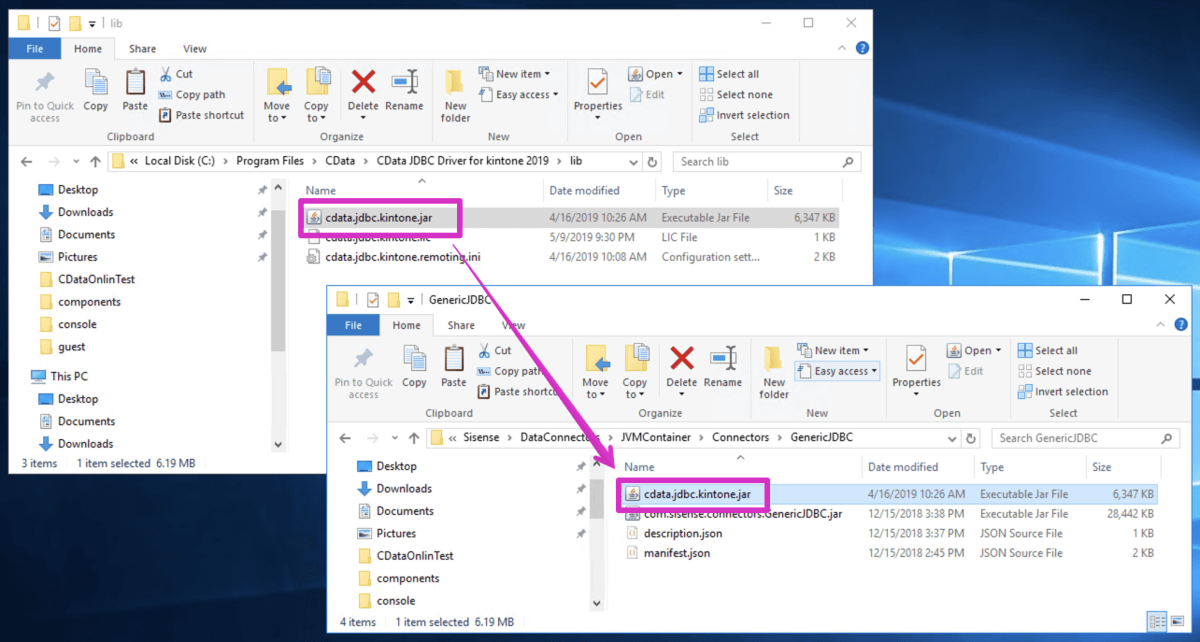Viewport: 1200px width, 642px height.
Task: Go up one folder level in lib window
Action: pos(96,161)
